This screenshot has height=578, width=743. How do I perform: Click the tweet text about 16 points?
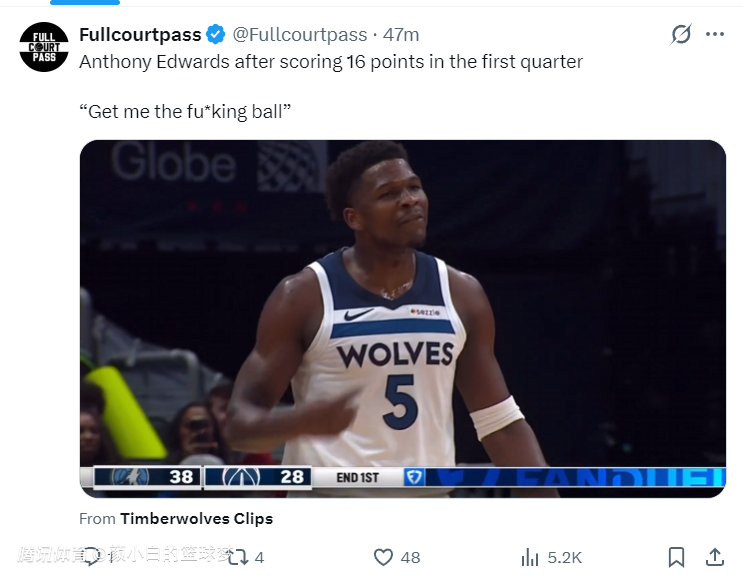330,62
